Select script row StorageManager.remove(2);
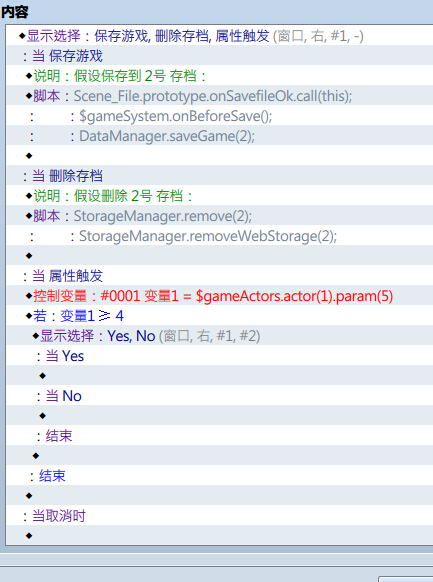Viewport: 433px width, 582px height. pos(220,216)
